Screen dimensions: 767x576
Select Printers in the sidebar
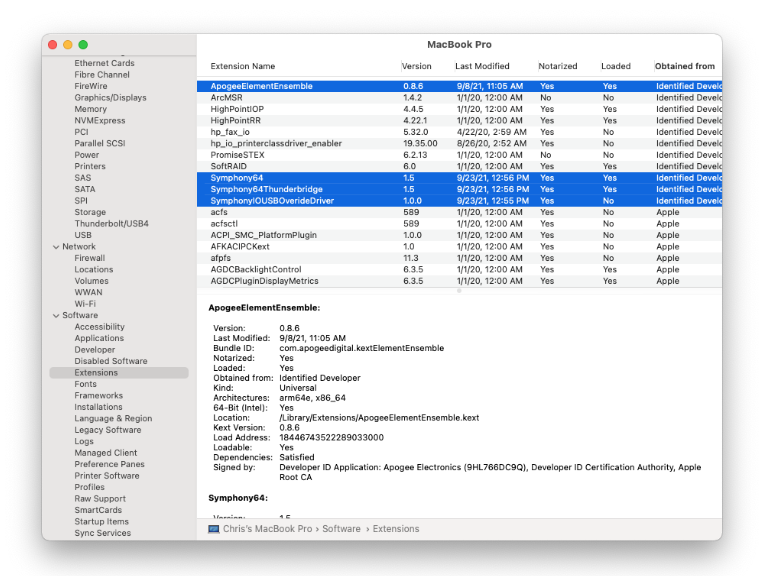point(90,166)
